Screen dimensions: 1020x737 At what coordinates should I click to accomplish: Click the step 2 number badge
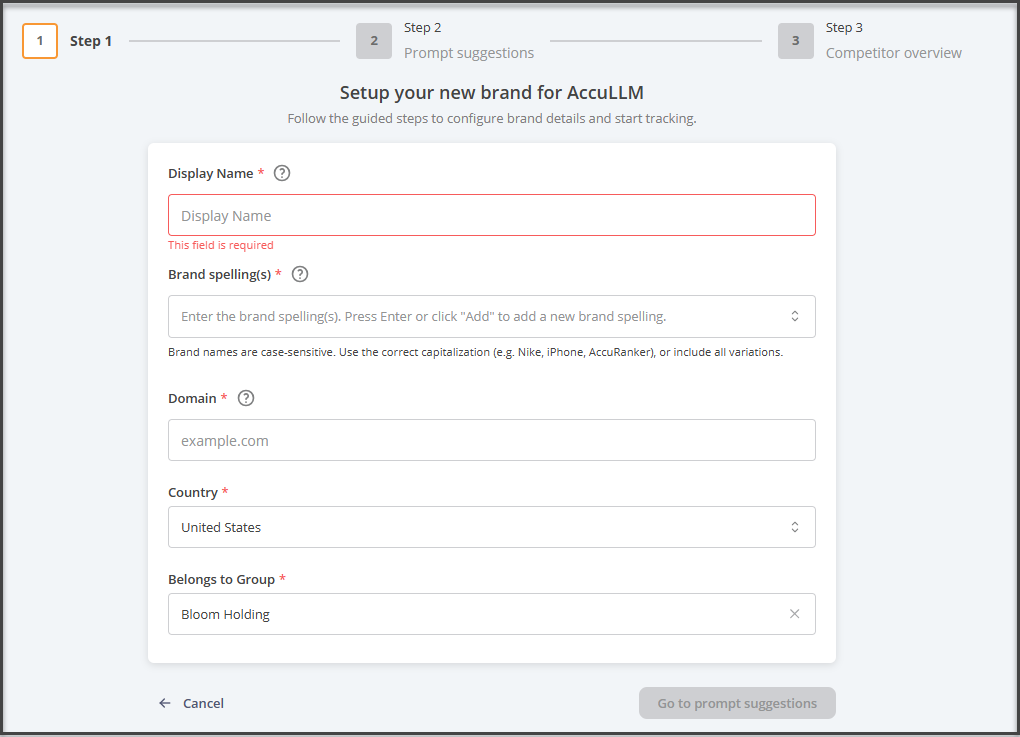point(374,41)
